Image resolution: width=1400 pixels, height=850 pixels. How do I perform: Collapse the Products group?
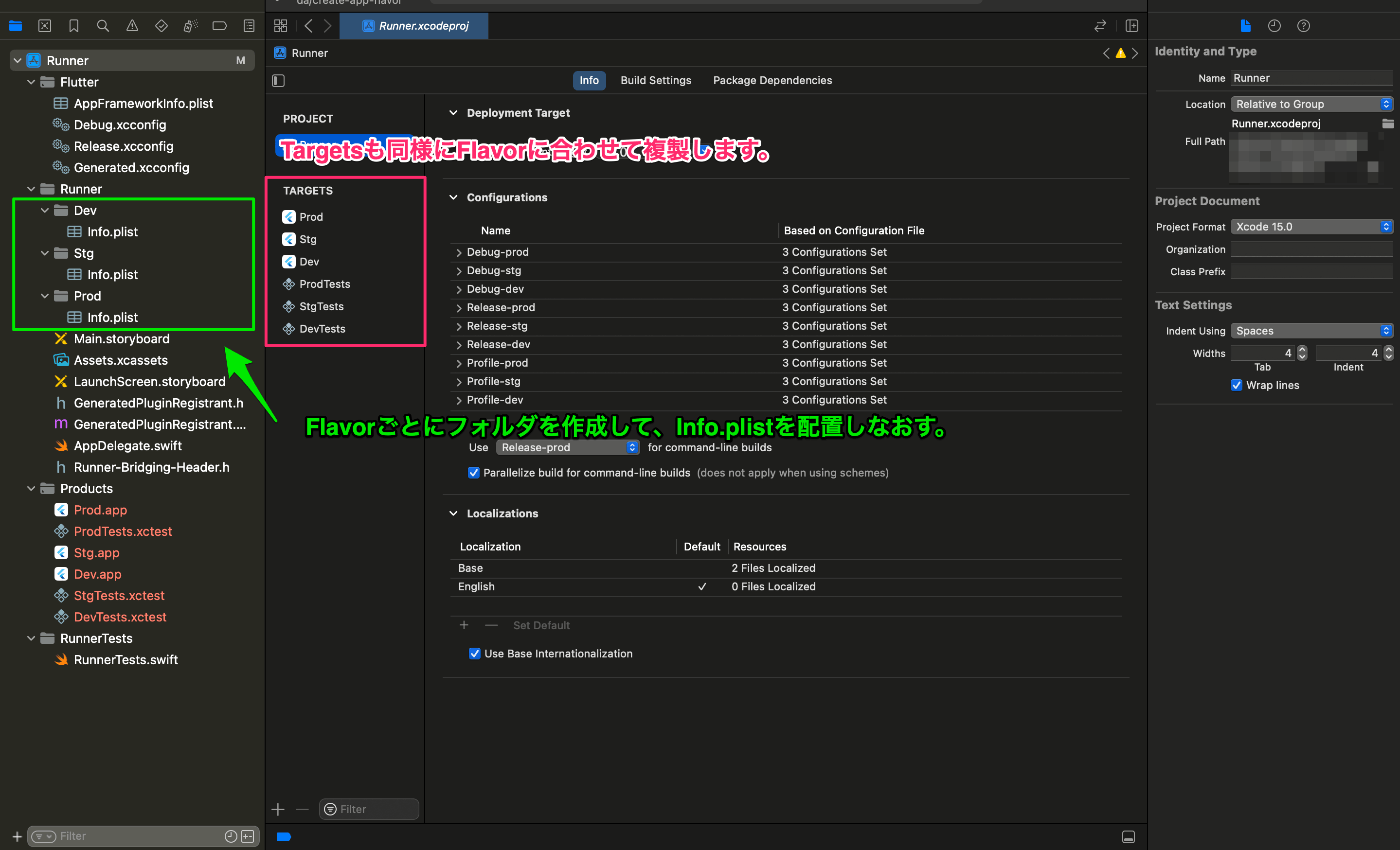(x=31, y=489)
